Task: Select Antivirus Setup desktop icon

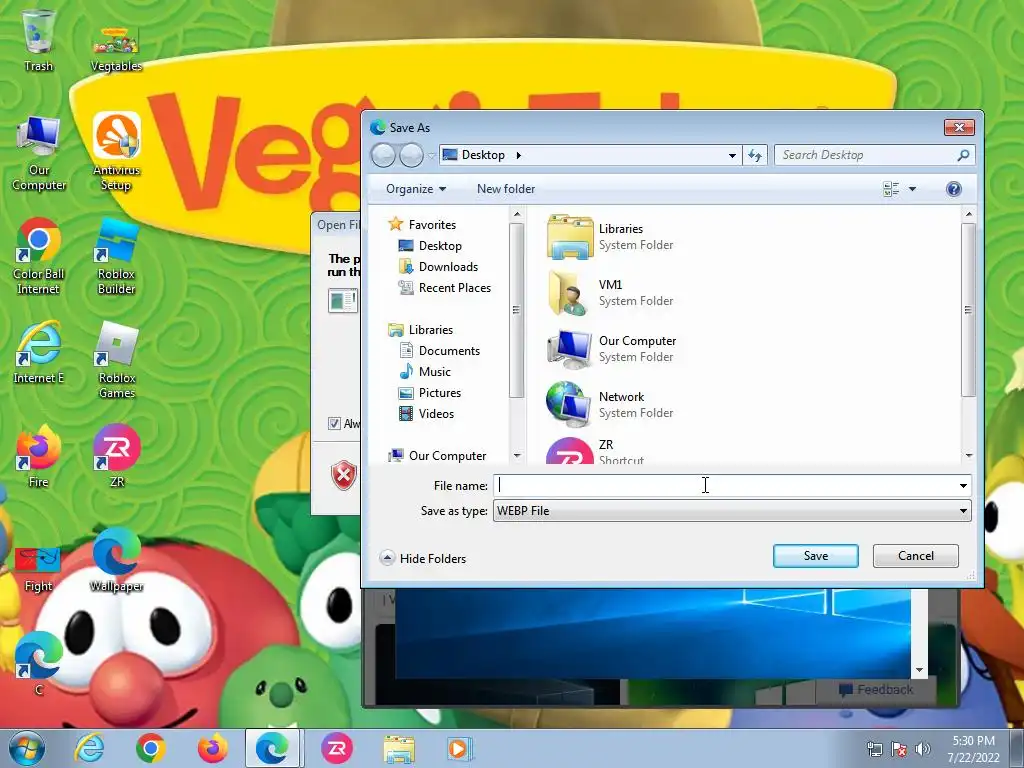Action: coord(116,152)
